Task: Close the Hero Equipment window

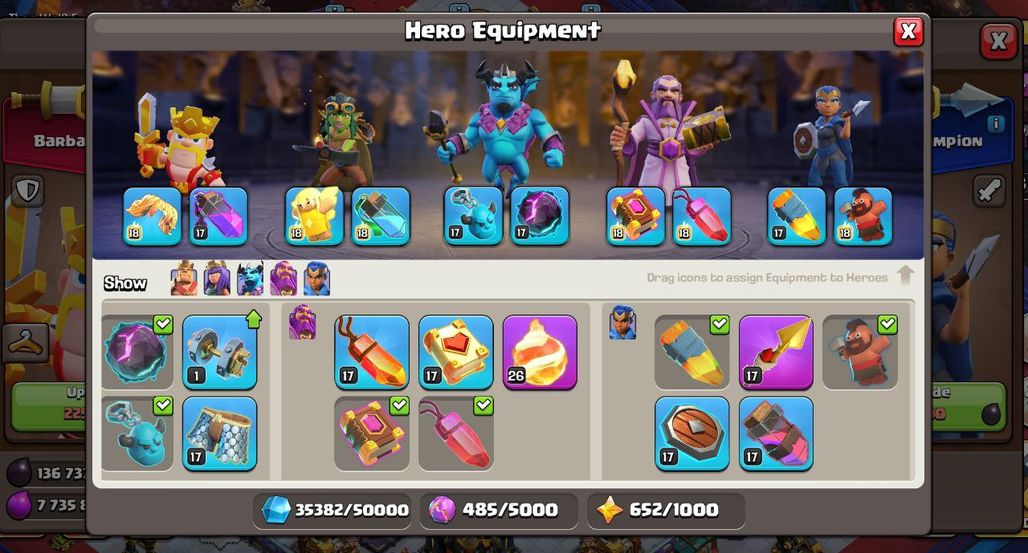Action: click(908, 31)
